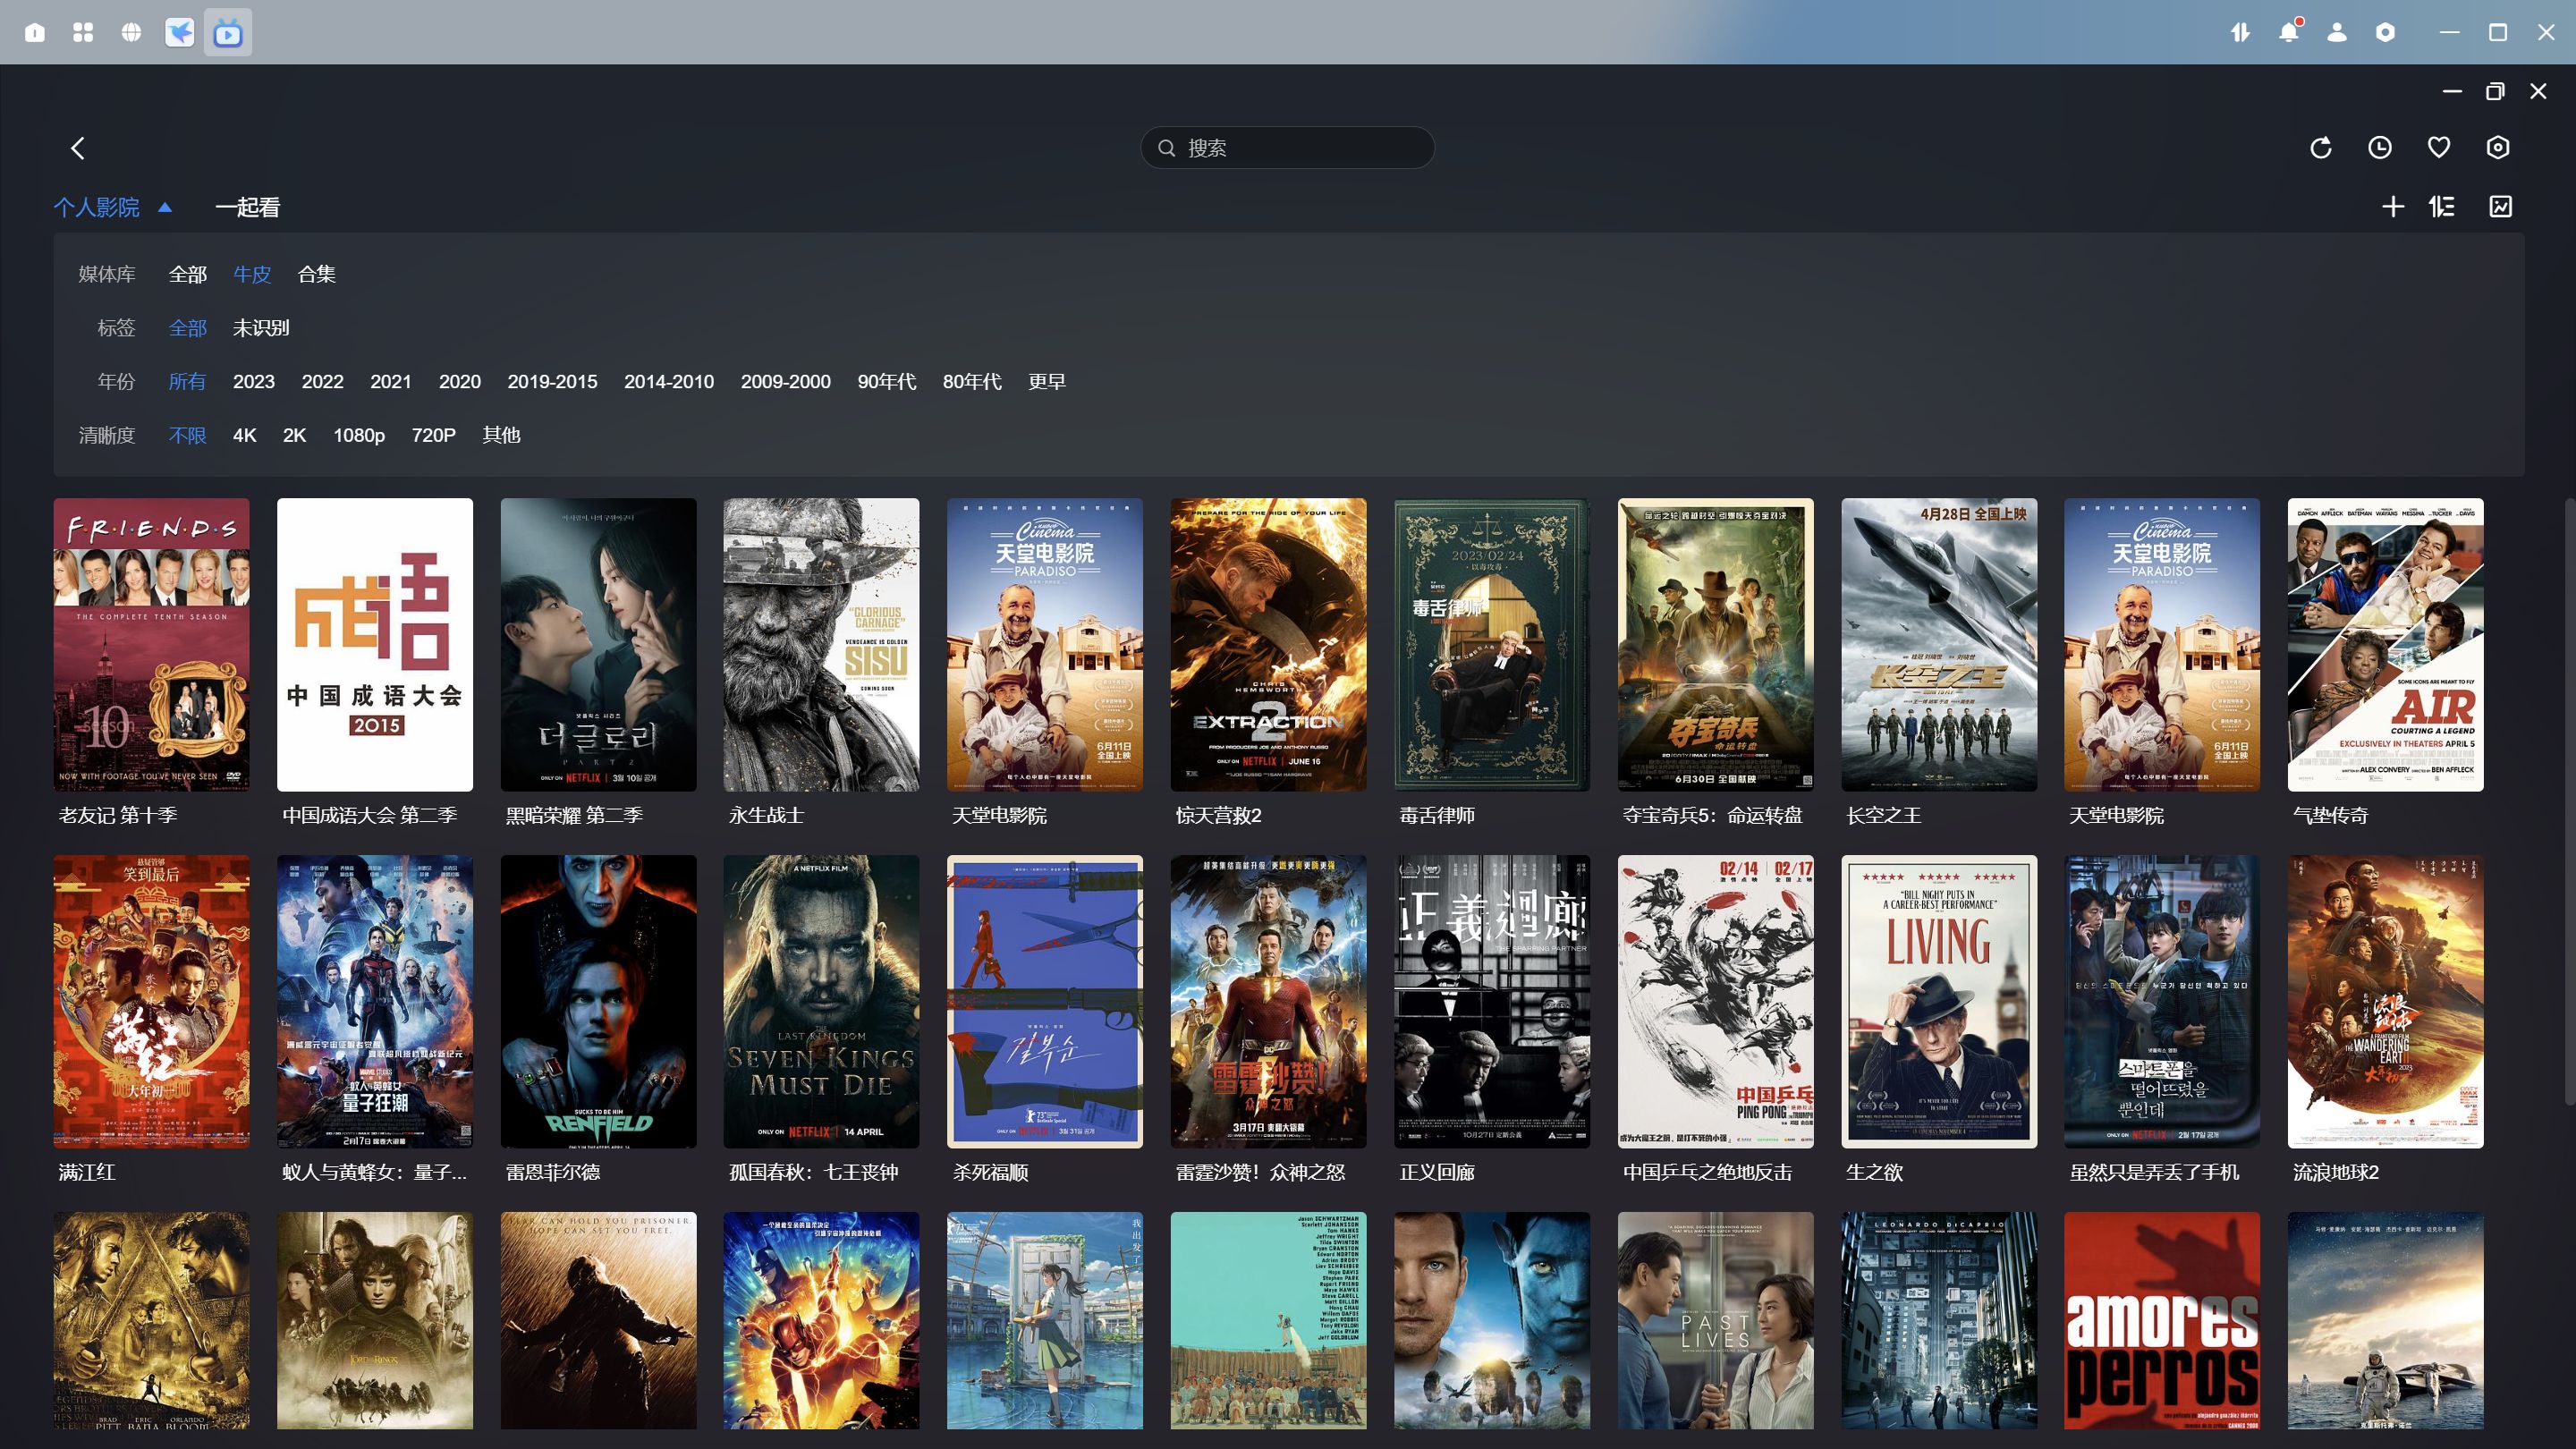
Task: Open the watch history clock icon
Action: pyautogui.click(x=2380, y=148)
